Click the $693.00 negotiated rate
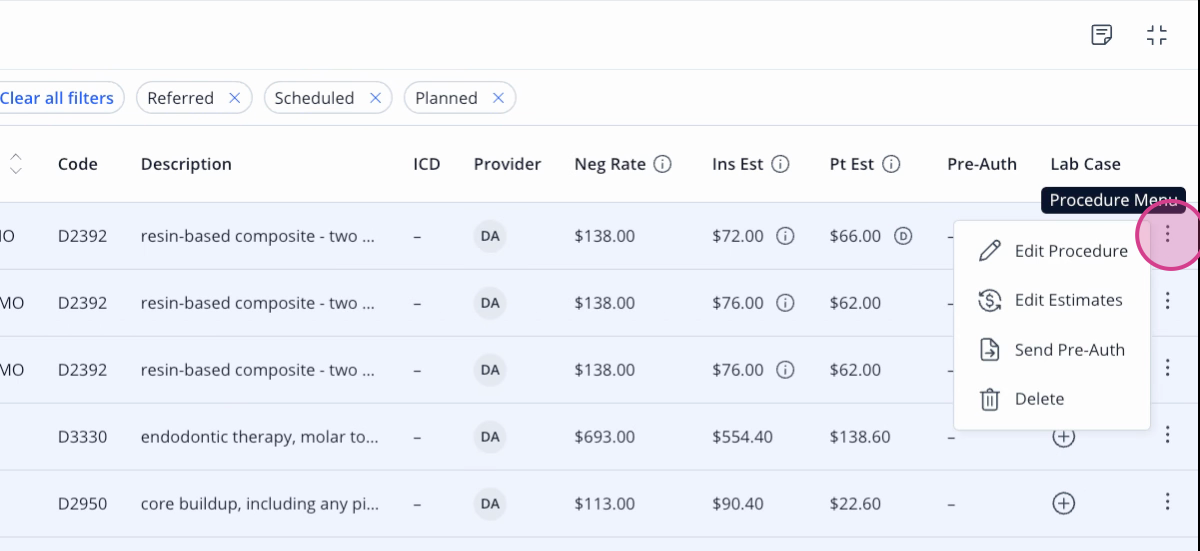The height and width of the screenshot is (551, 1200). click(604, 437)
